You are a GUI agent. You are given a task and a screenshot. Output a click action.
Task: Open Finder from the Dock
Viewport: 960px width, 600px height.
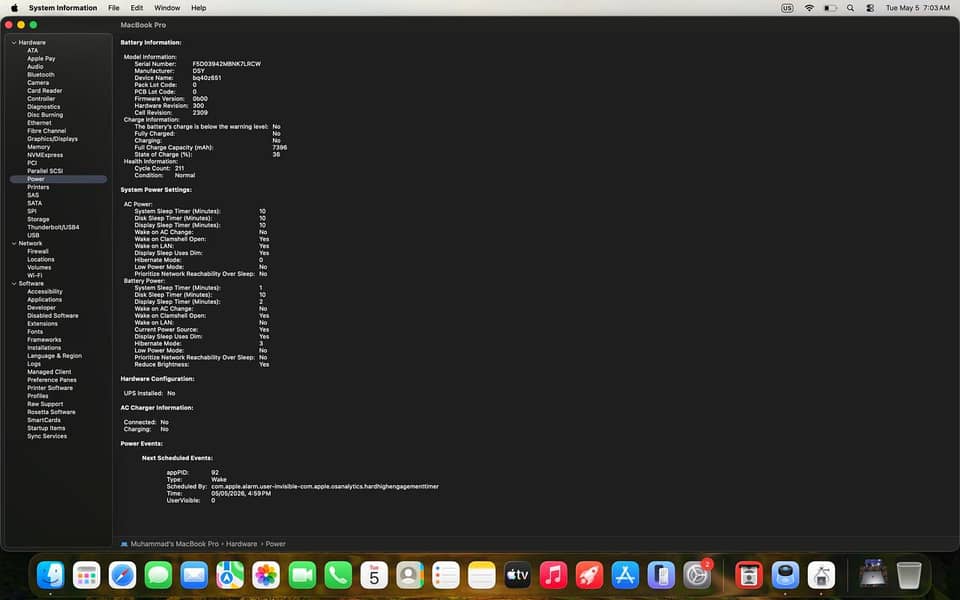50,576
